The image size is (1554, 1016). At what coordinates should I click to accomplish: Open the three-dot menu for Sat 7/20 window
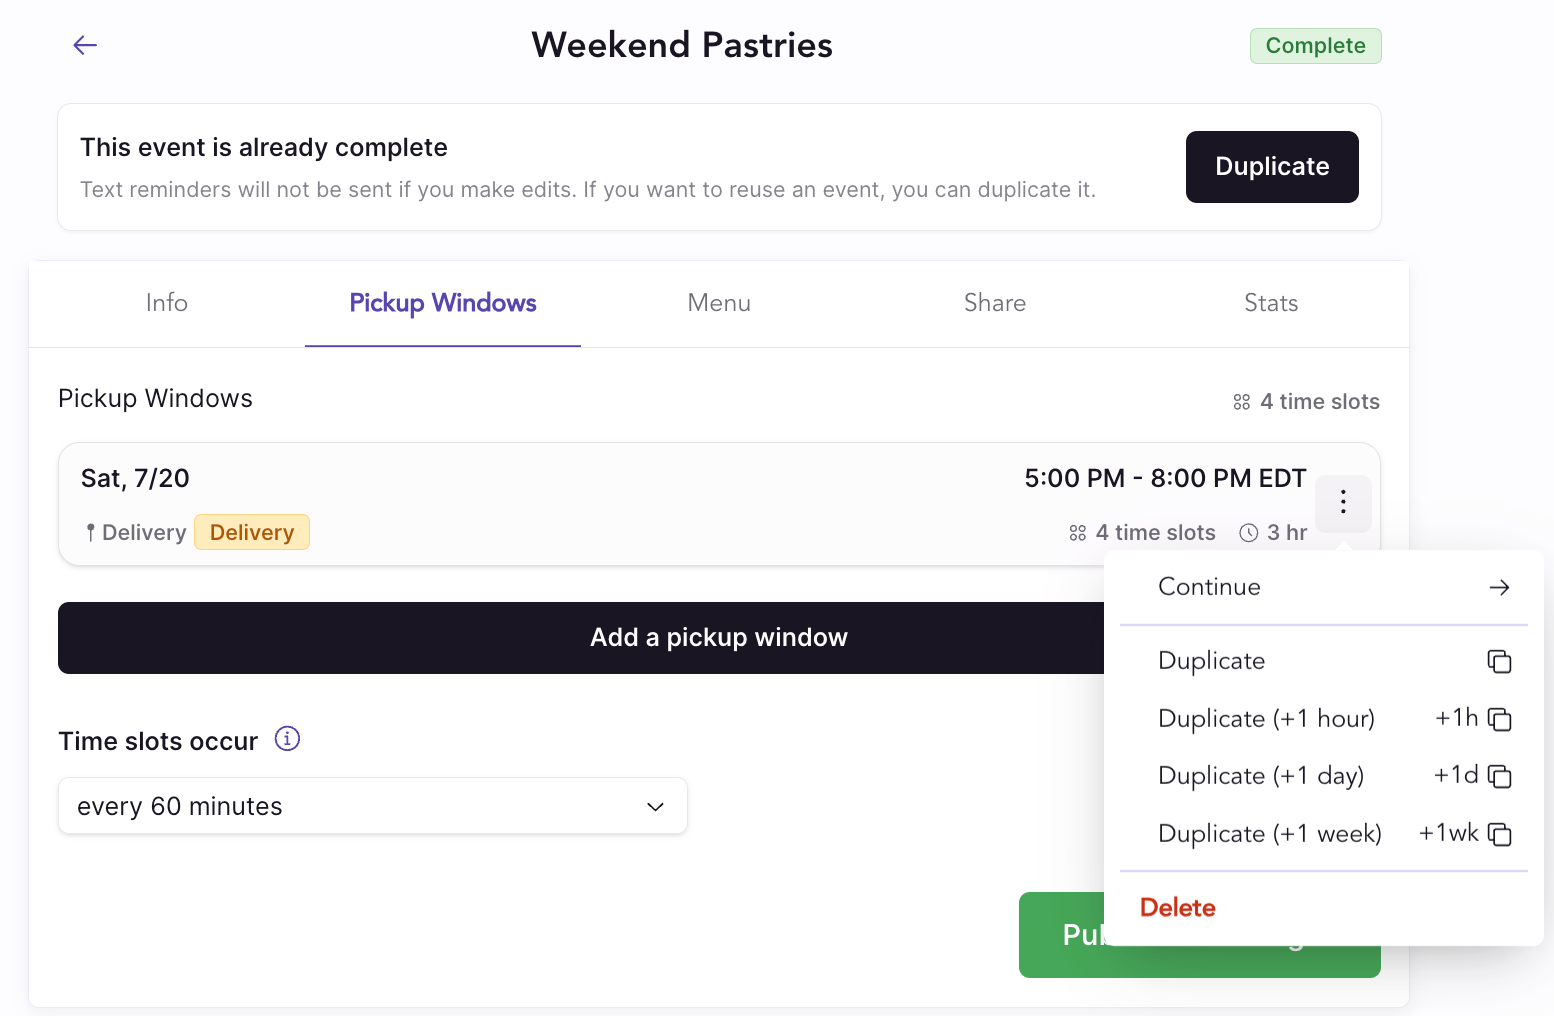tap(1343, 502)
